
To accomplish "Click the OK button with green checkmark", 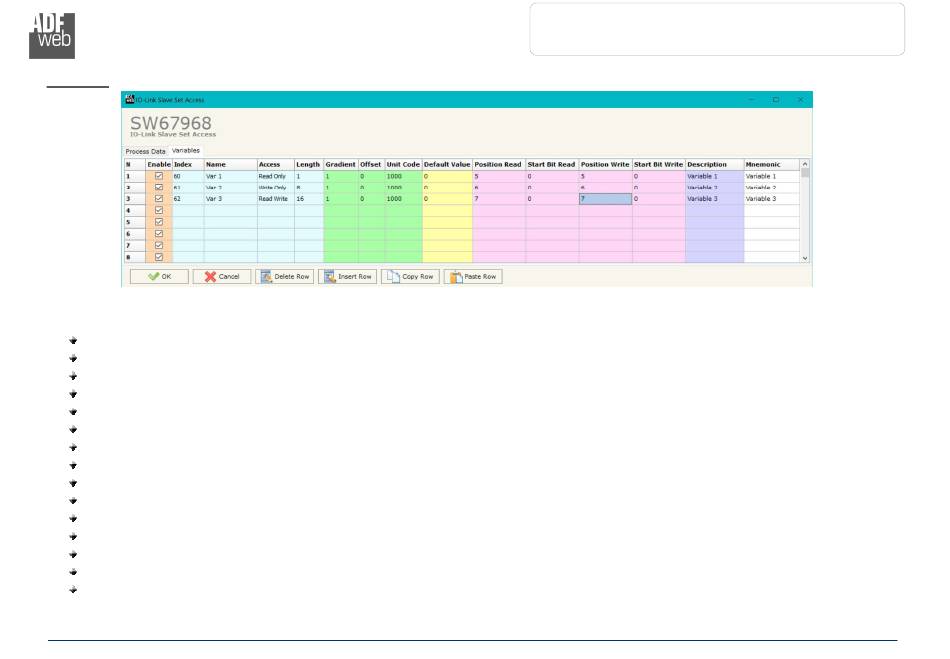I will pos(159,276).
